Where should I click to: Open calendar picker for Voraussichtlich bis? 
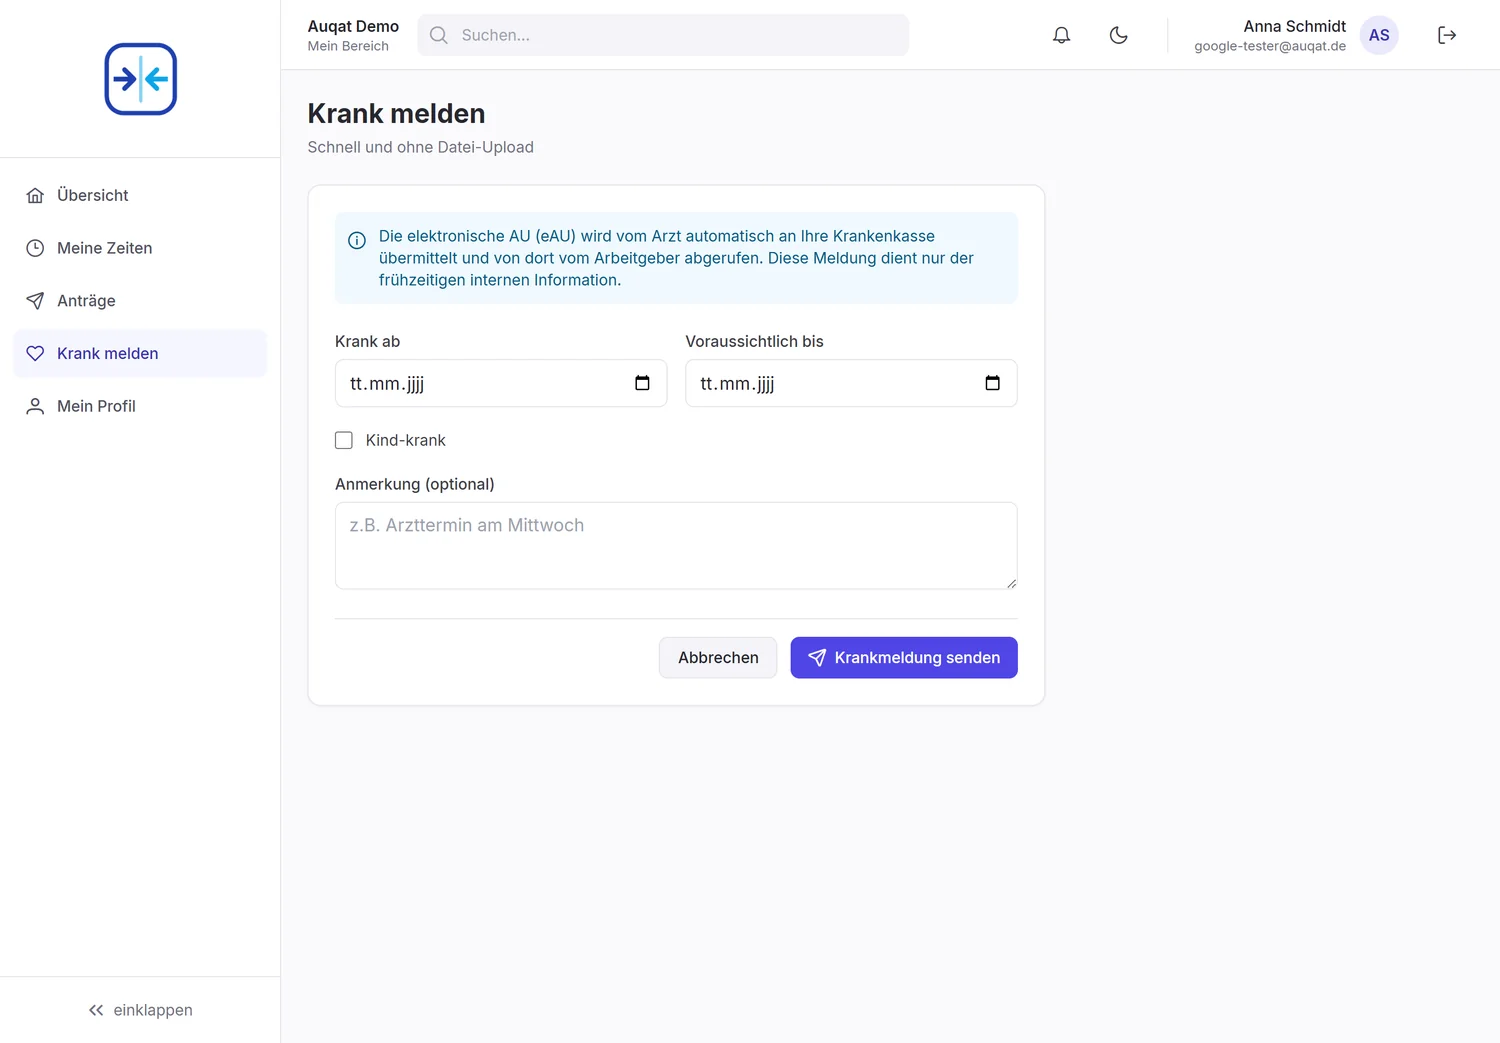[992, 383]
